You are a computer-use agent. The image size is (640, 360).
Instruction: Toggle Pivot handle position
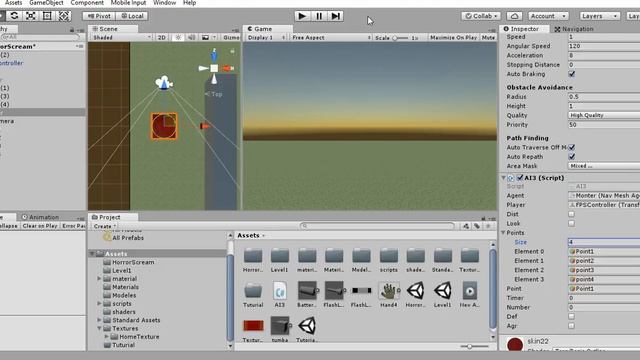tap(99, 16)
